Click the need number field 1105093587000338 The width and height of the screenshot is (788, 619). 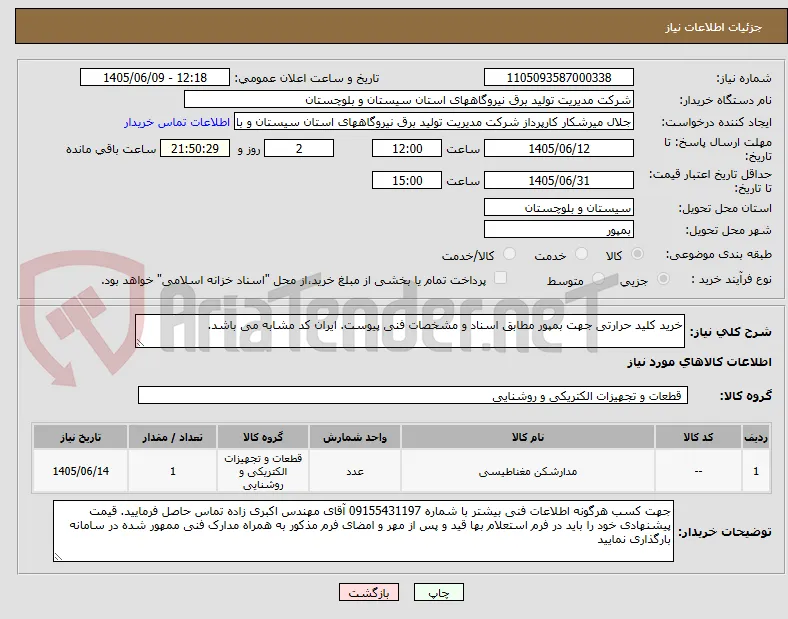[x=558, y=78]
